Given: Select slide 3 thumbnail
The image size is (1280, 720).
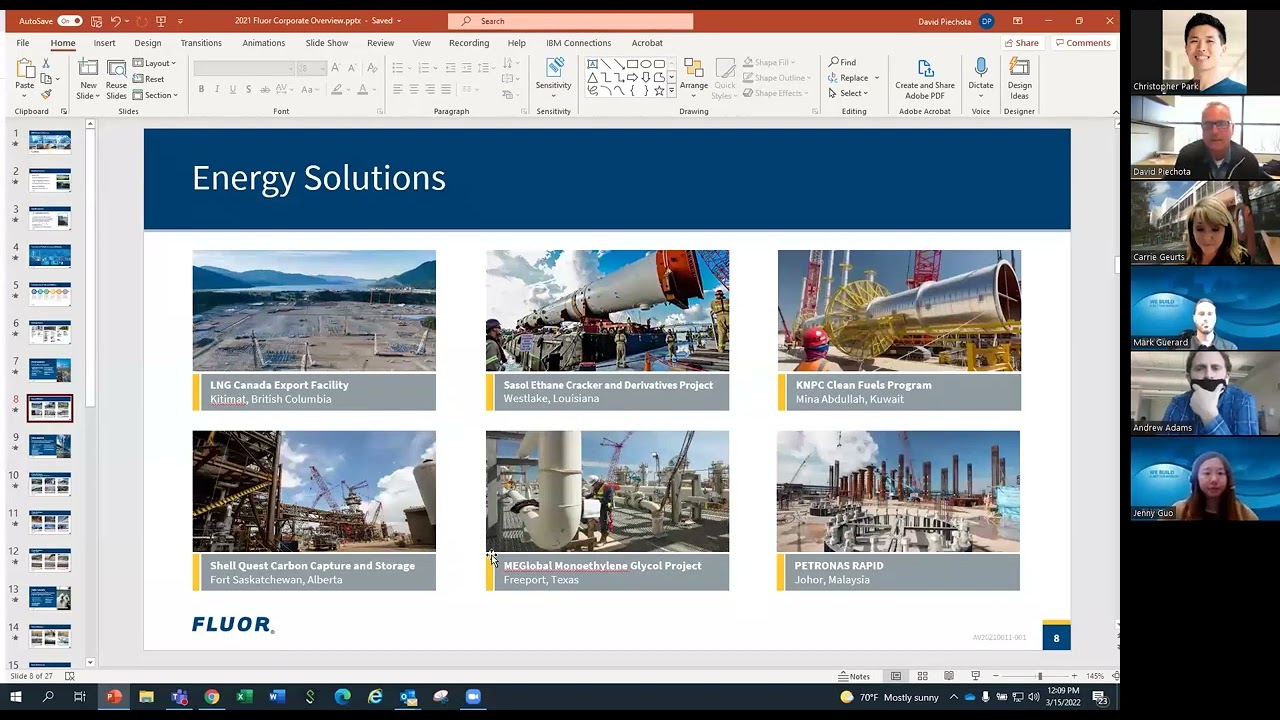Looking at the screenshot, I should click(x=50, y=218).
